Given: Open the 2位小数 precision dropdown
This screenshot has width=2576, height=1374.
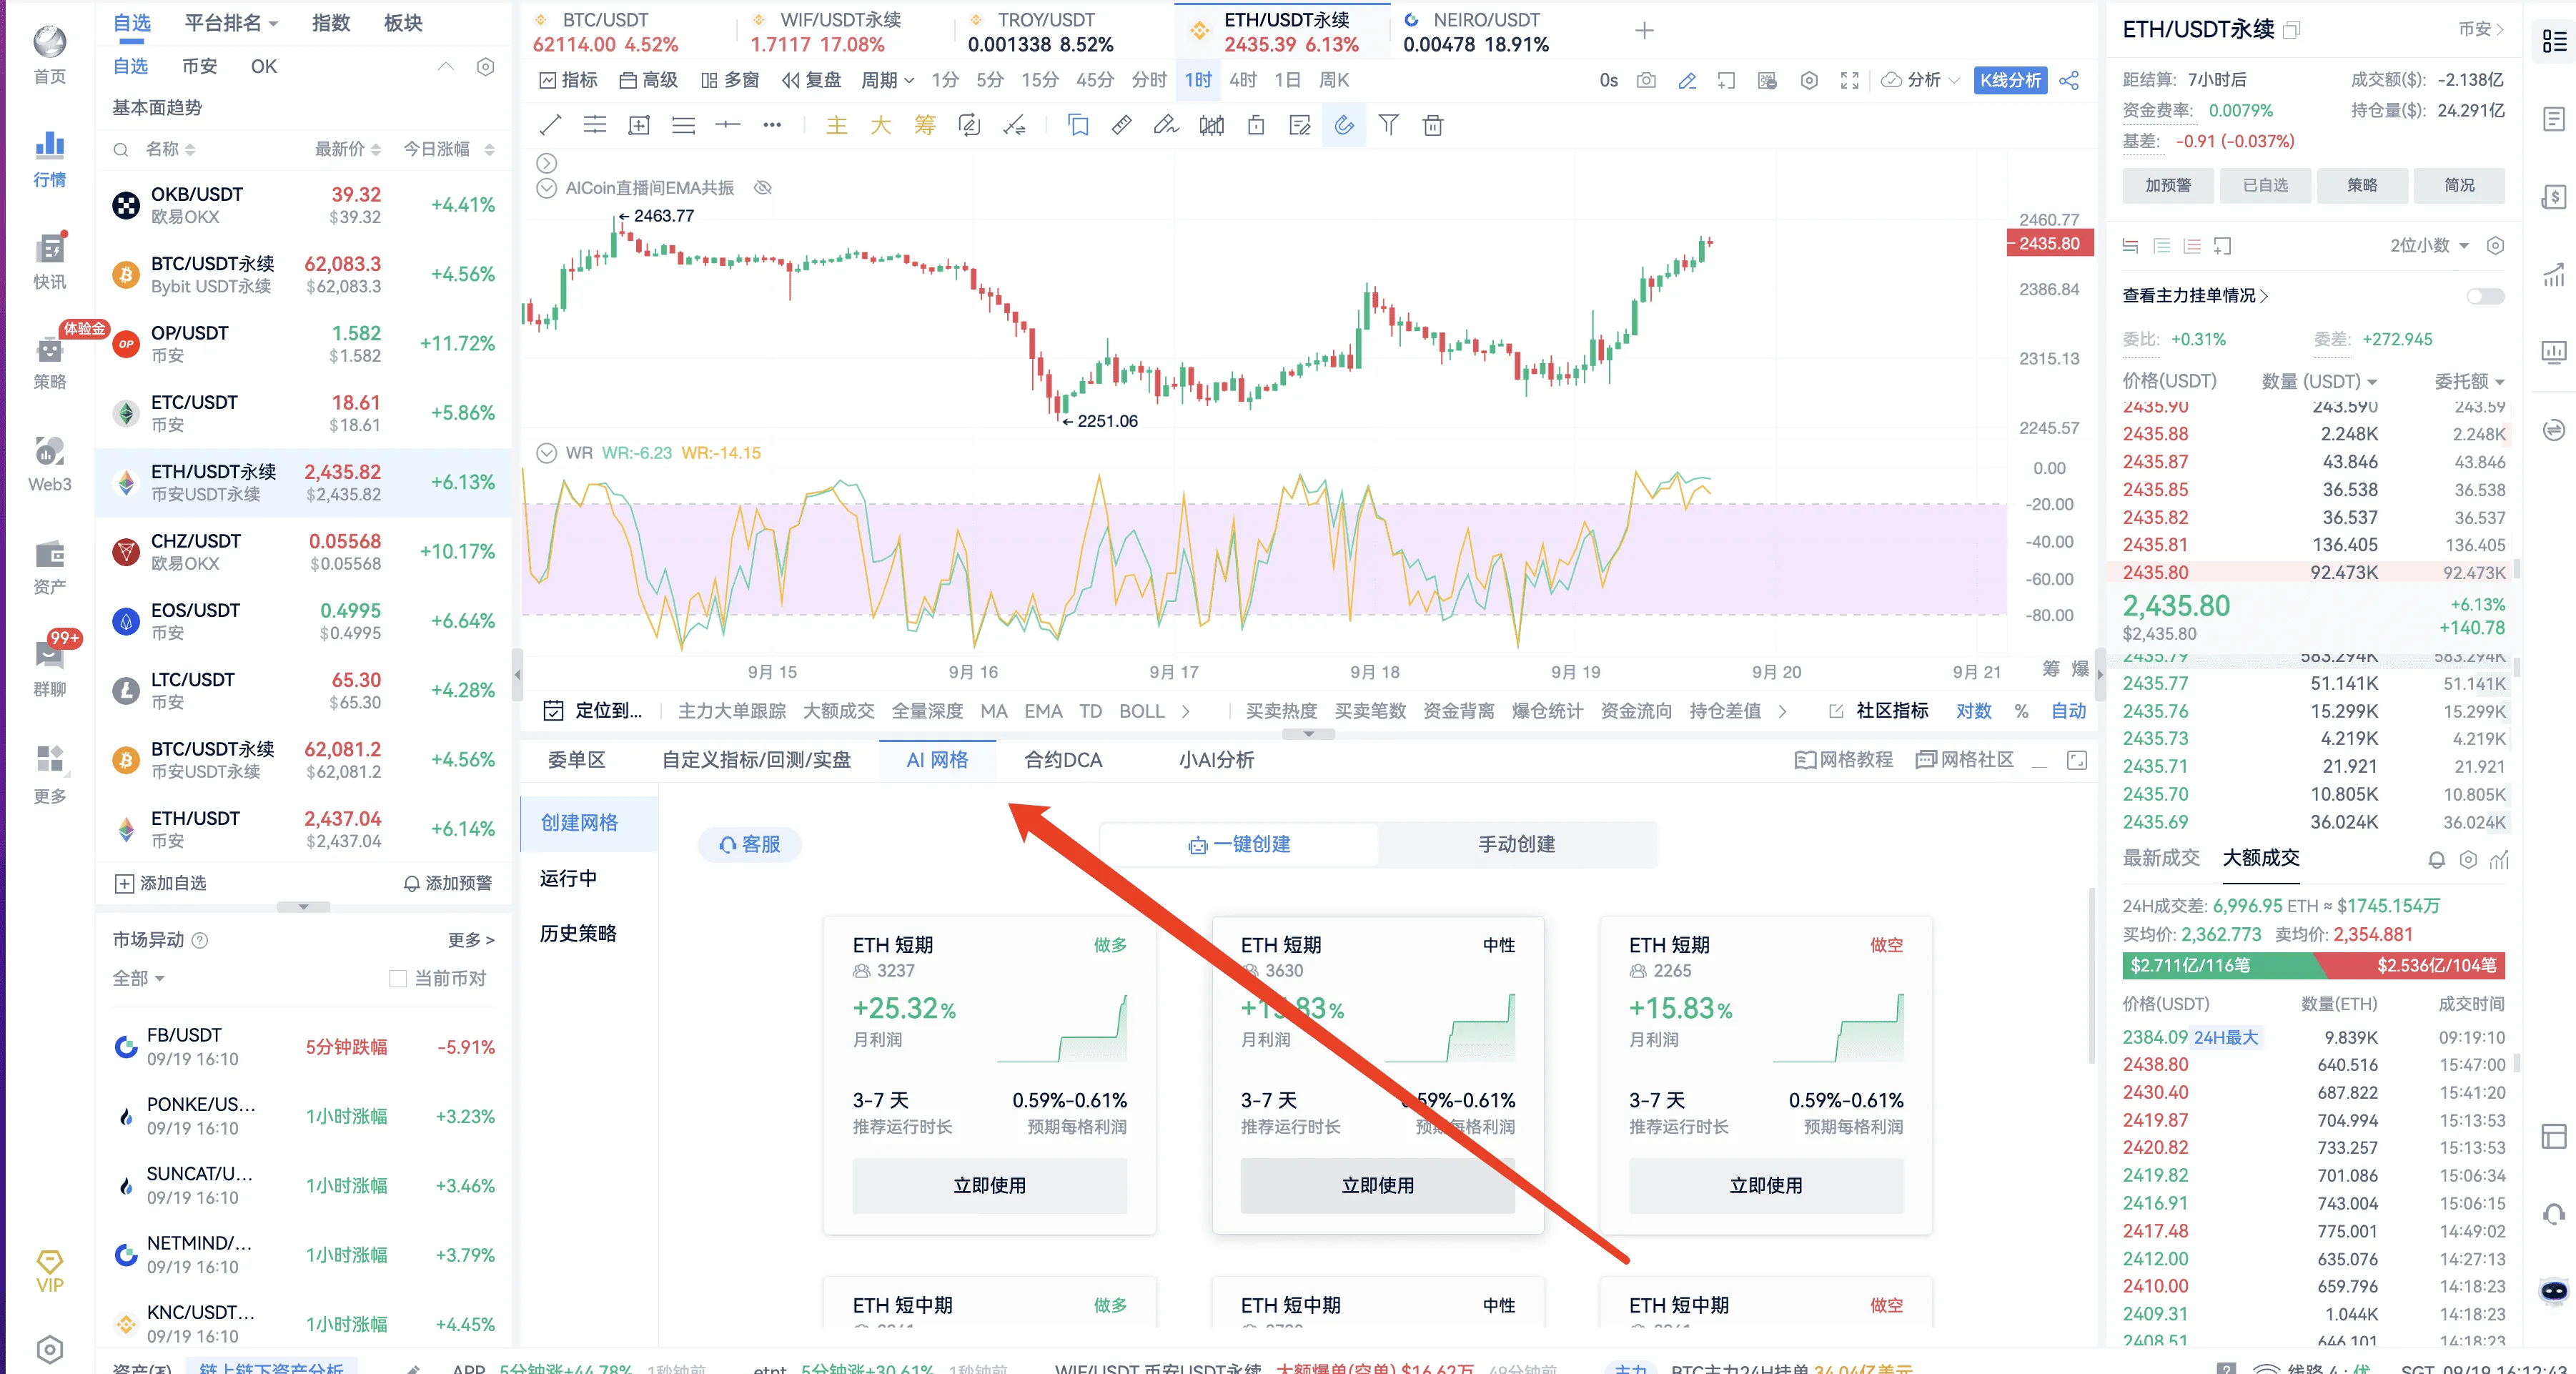Looking at the screenshot, I should tap(2429, 246).
